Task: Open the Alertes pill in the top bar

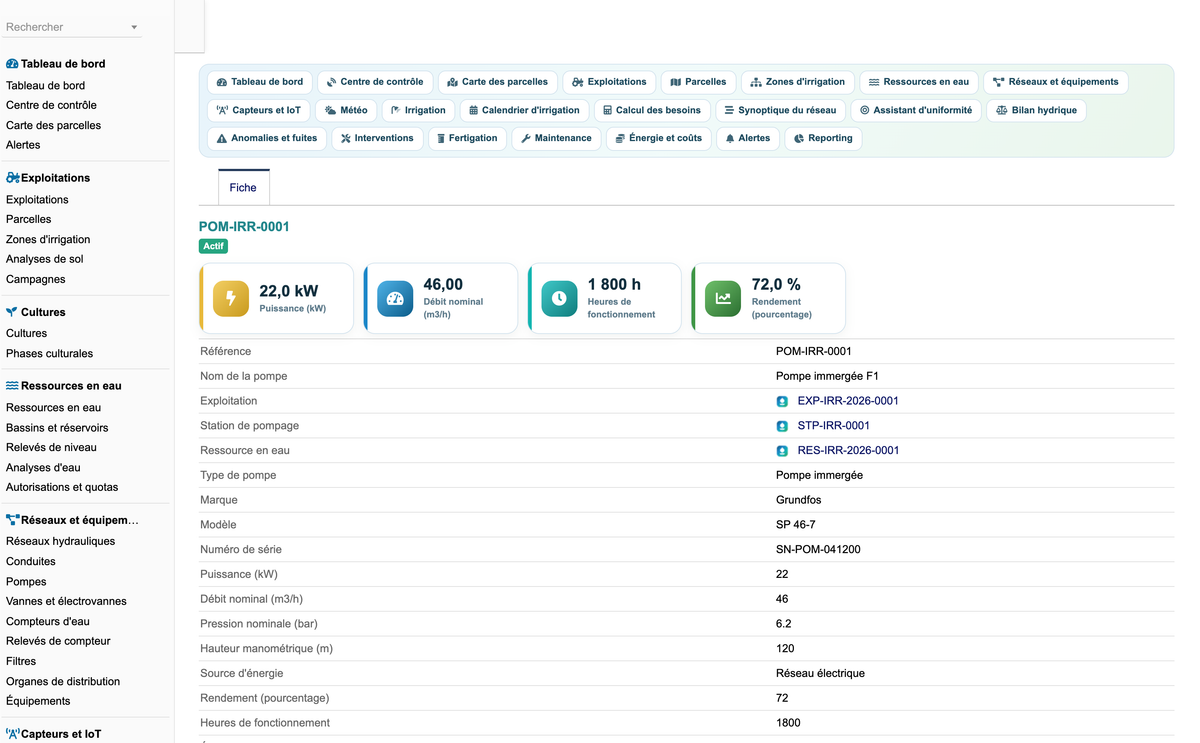Action: (748, 138)
